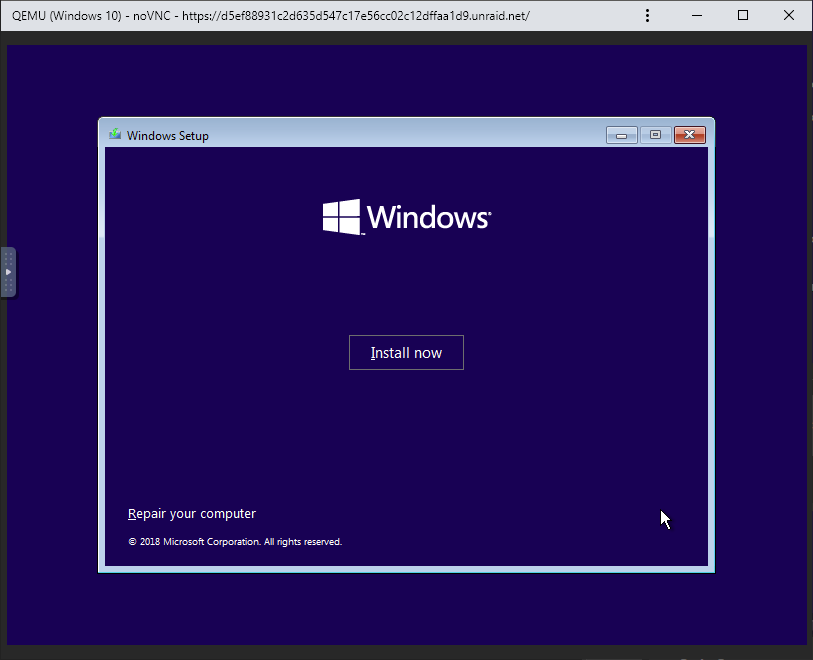Viewport: 813px width, 660px height.
Task: Close the QEMU noVNC browser window
Action: coord(789,16)
